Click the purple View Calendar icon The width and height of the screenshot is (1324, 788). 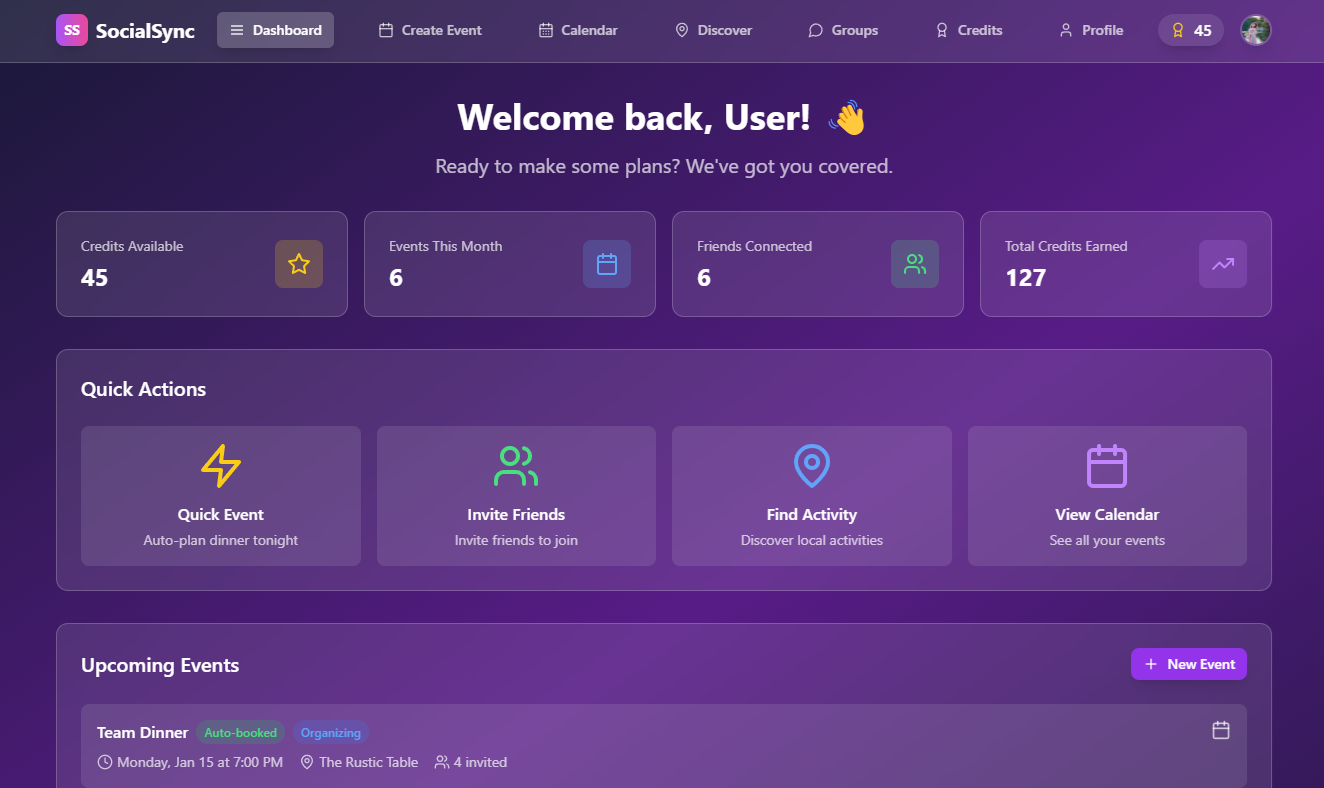(1107, 466)
